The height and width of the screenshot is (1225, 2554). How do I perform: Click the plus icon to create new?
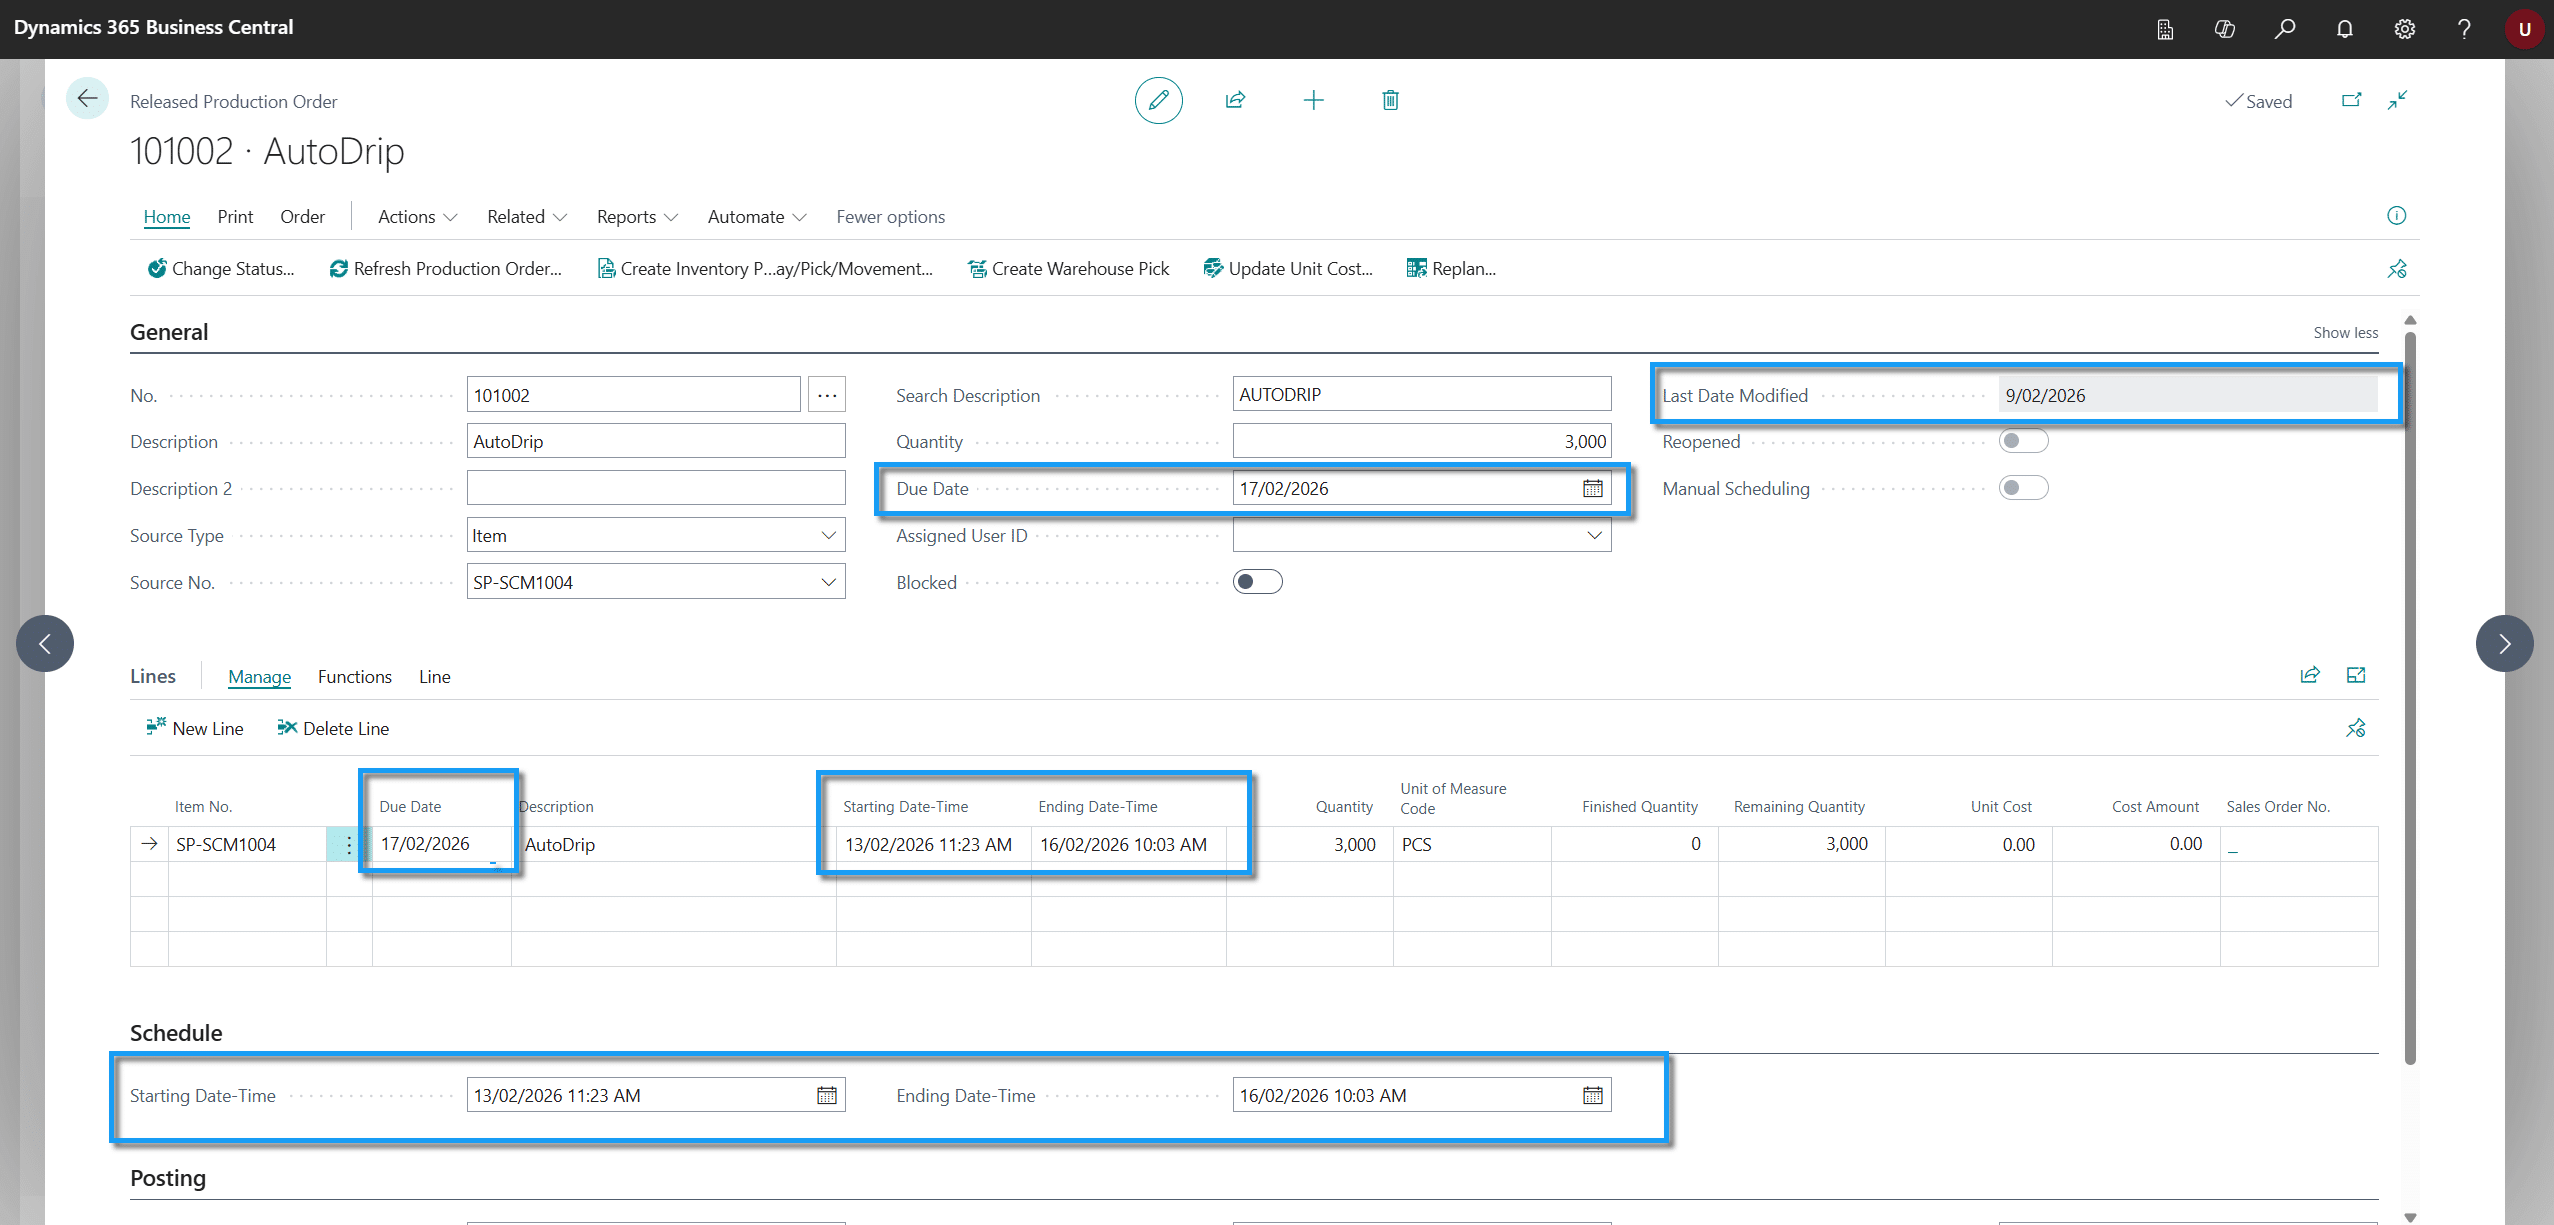point(1313,100)
